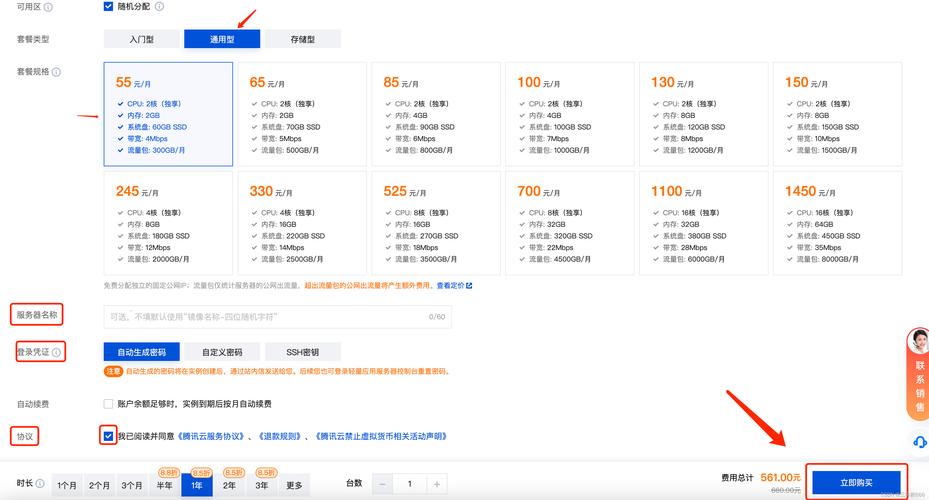929x500 pixels.
Task: Open the customer service headset icon
Action: click(x=919, y=442)
